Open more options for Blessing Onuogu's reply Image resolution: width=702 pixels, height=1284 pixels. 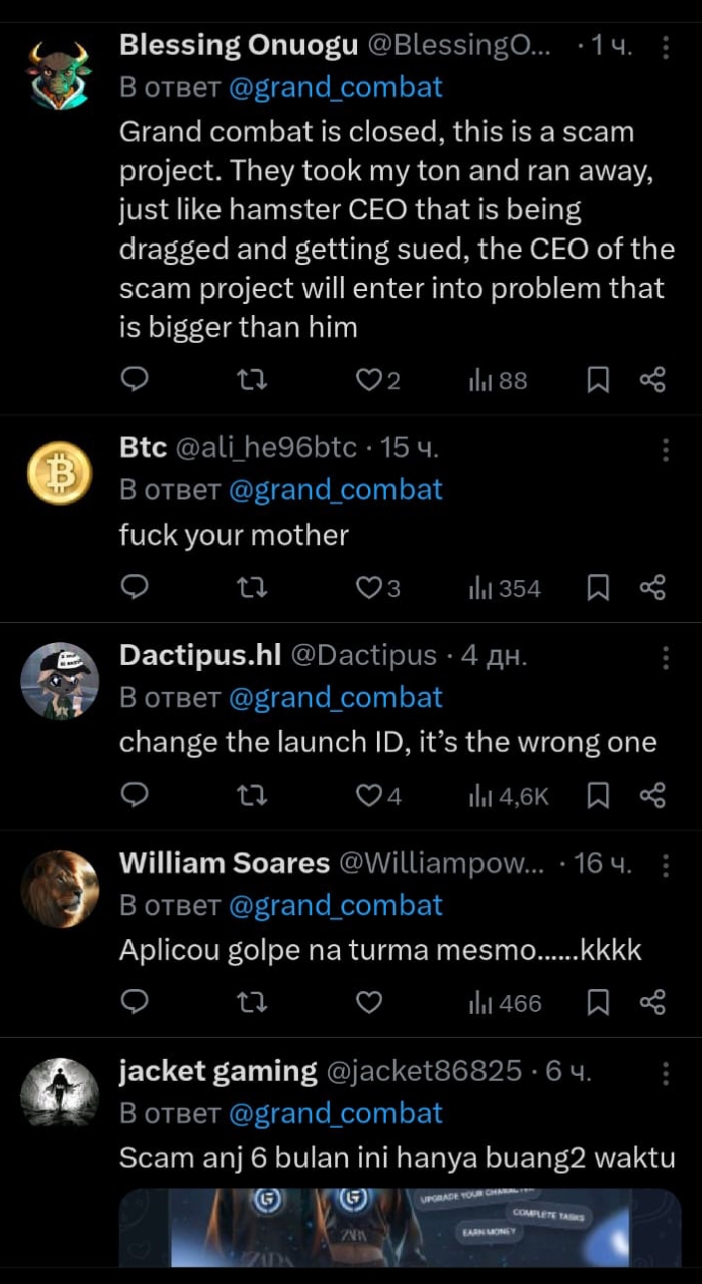coord(667,47)
